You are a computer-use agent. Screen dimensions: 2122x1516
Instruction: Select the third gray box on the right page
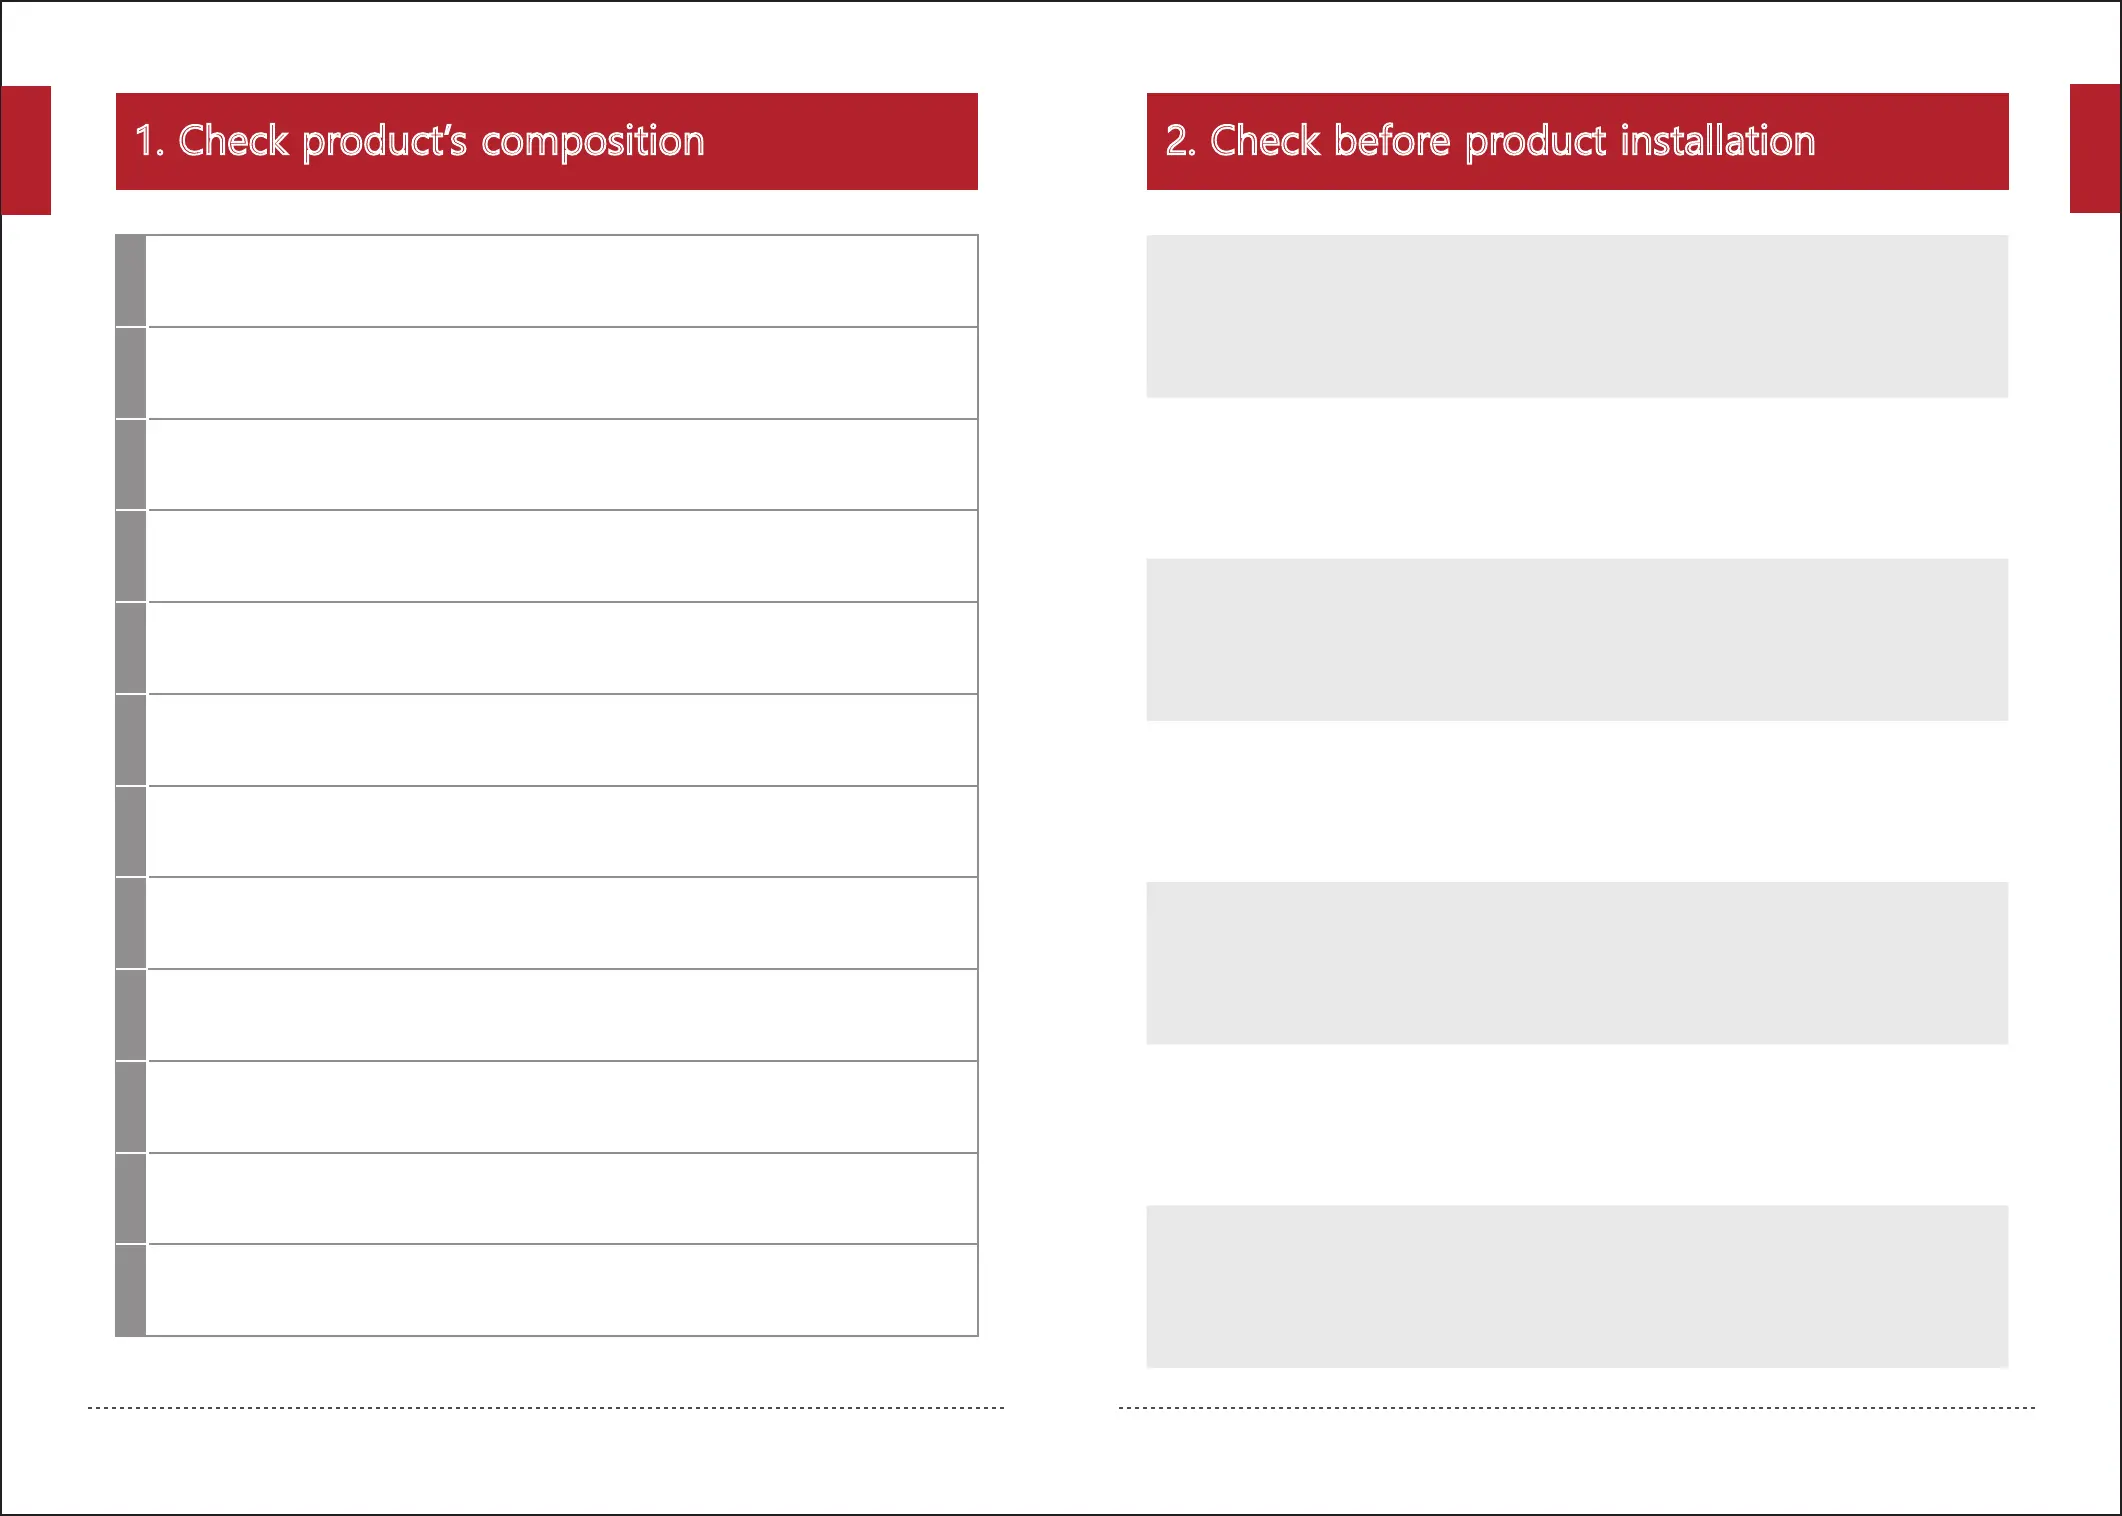click(x=1577, y=963)
